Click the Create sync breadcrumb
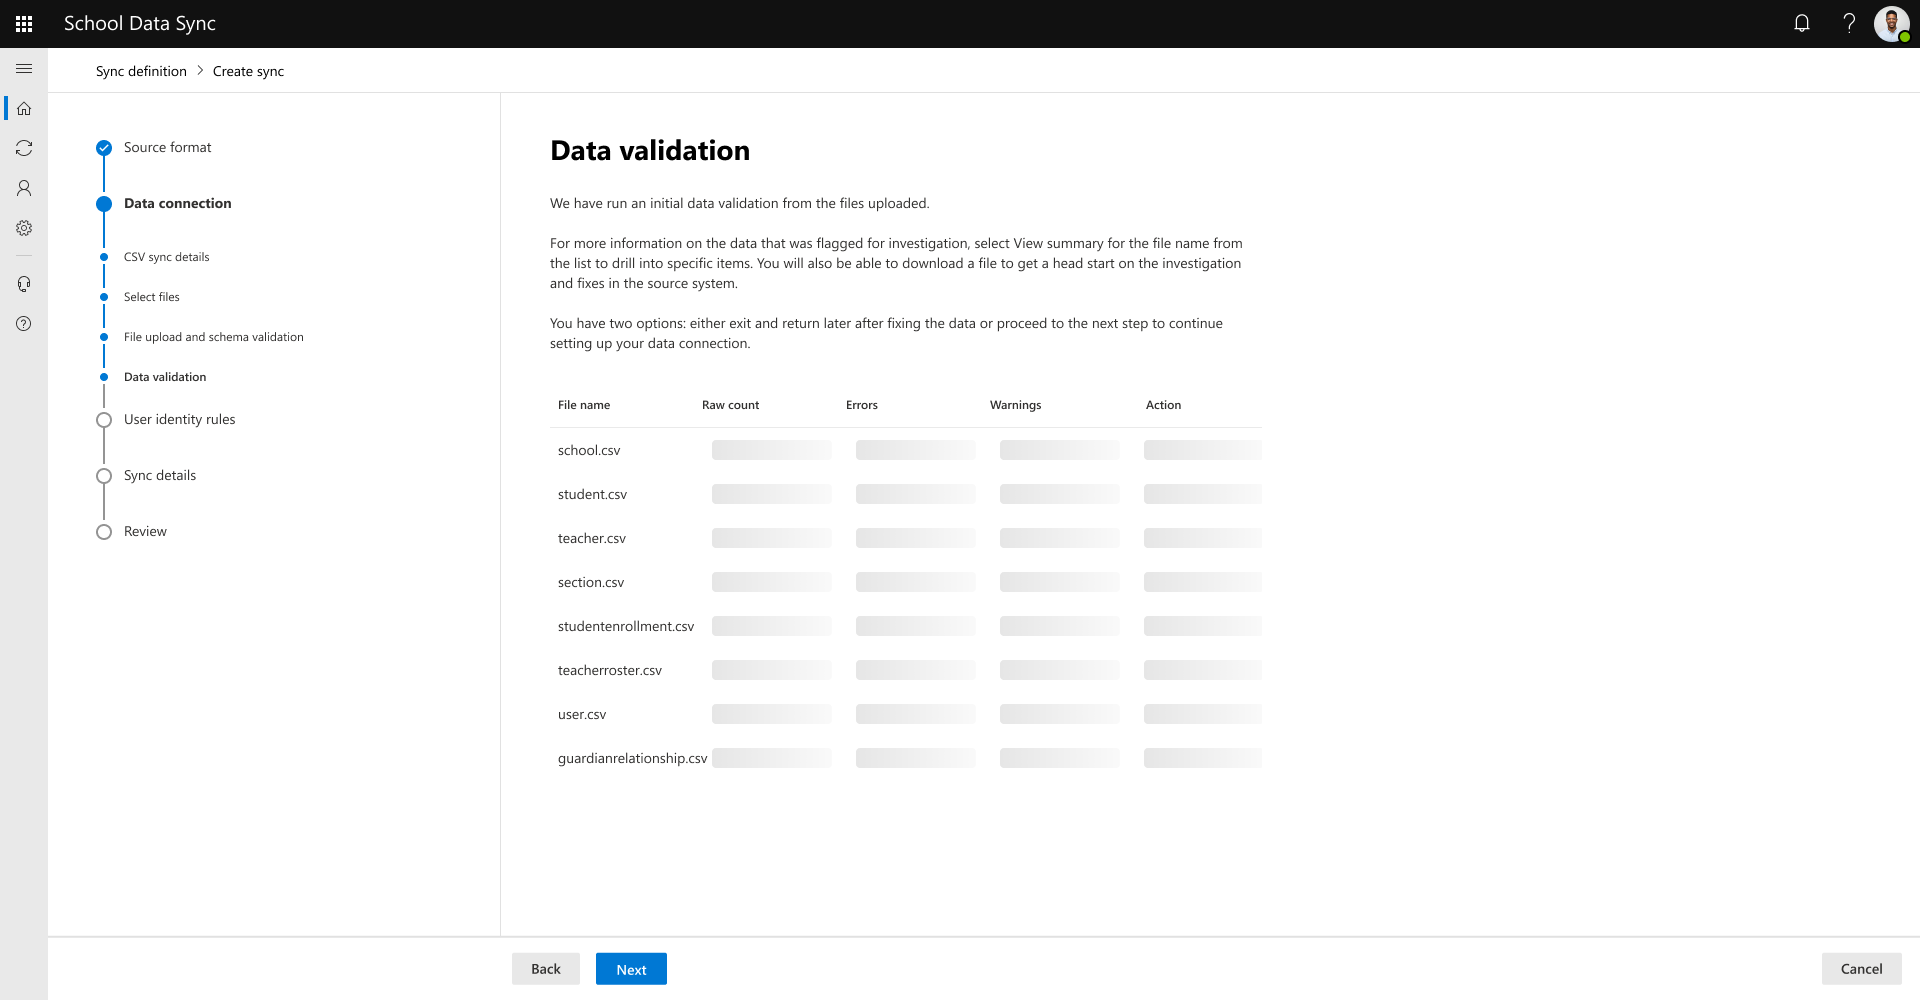This screenshot has height=1000, width=1920. 248,71
